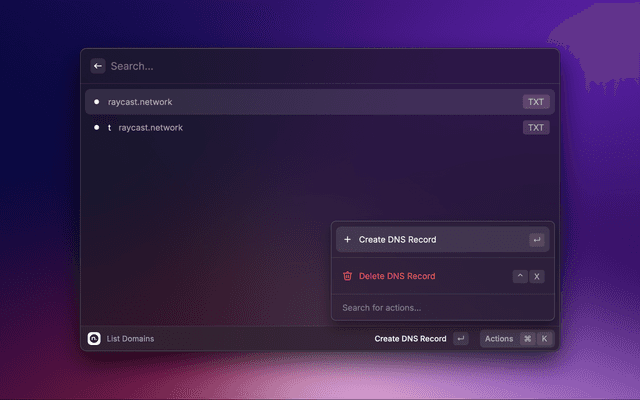640x400 pixels.
Task: Click the bullet icon of the first record
Action: click(97, 102)
